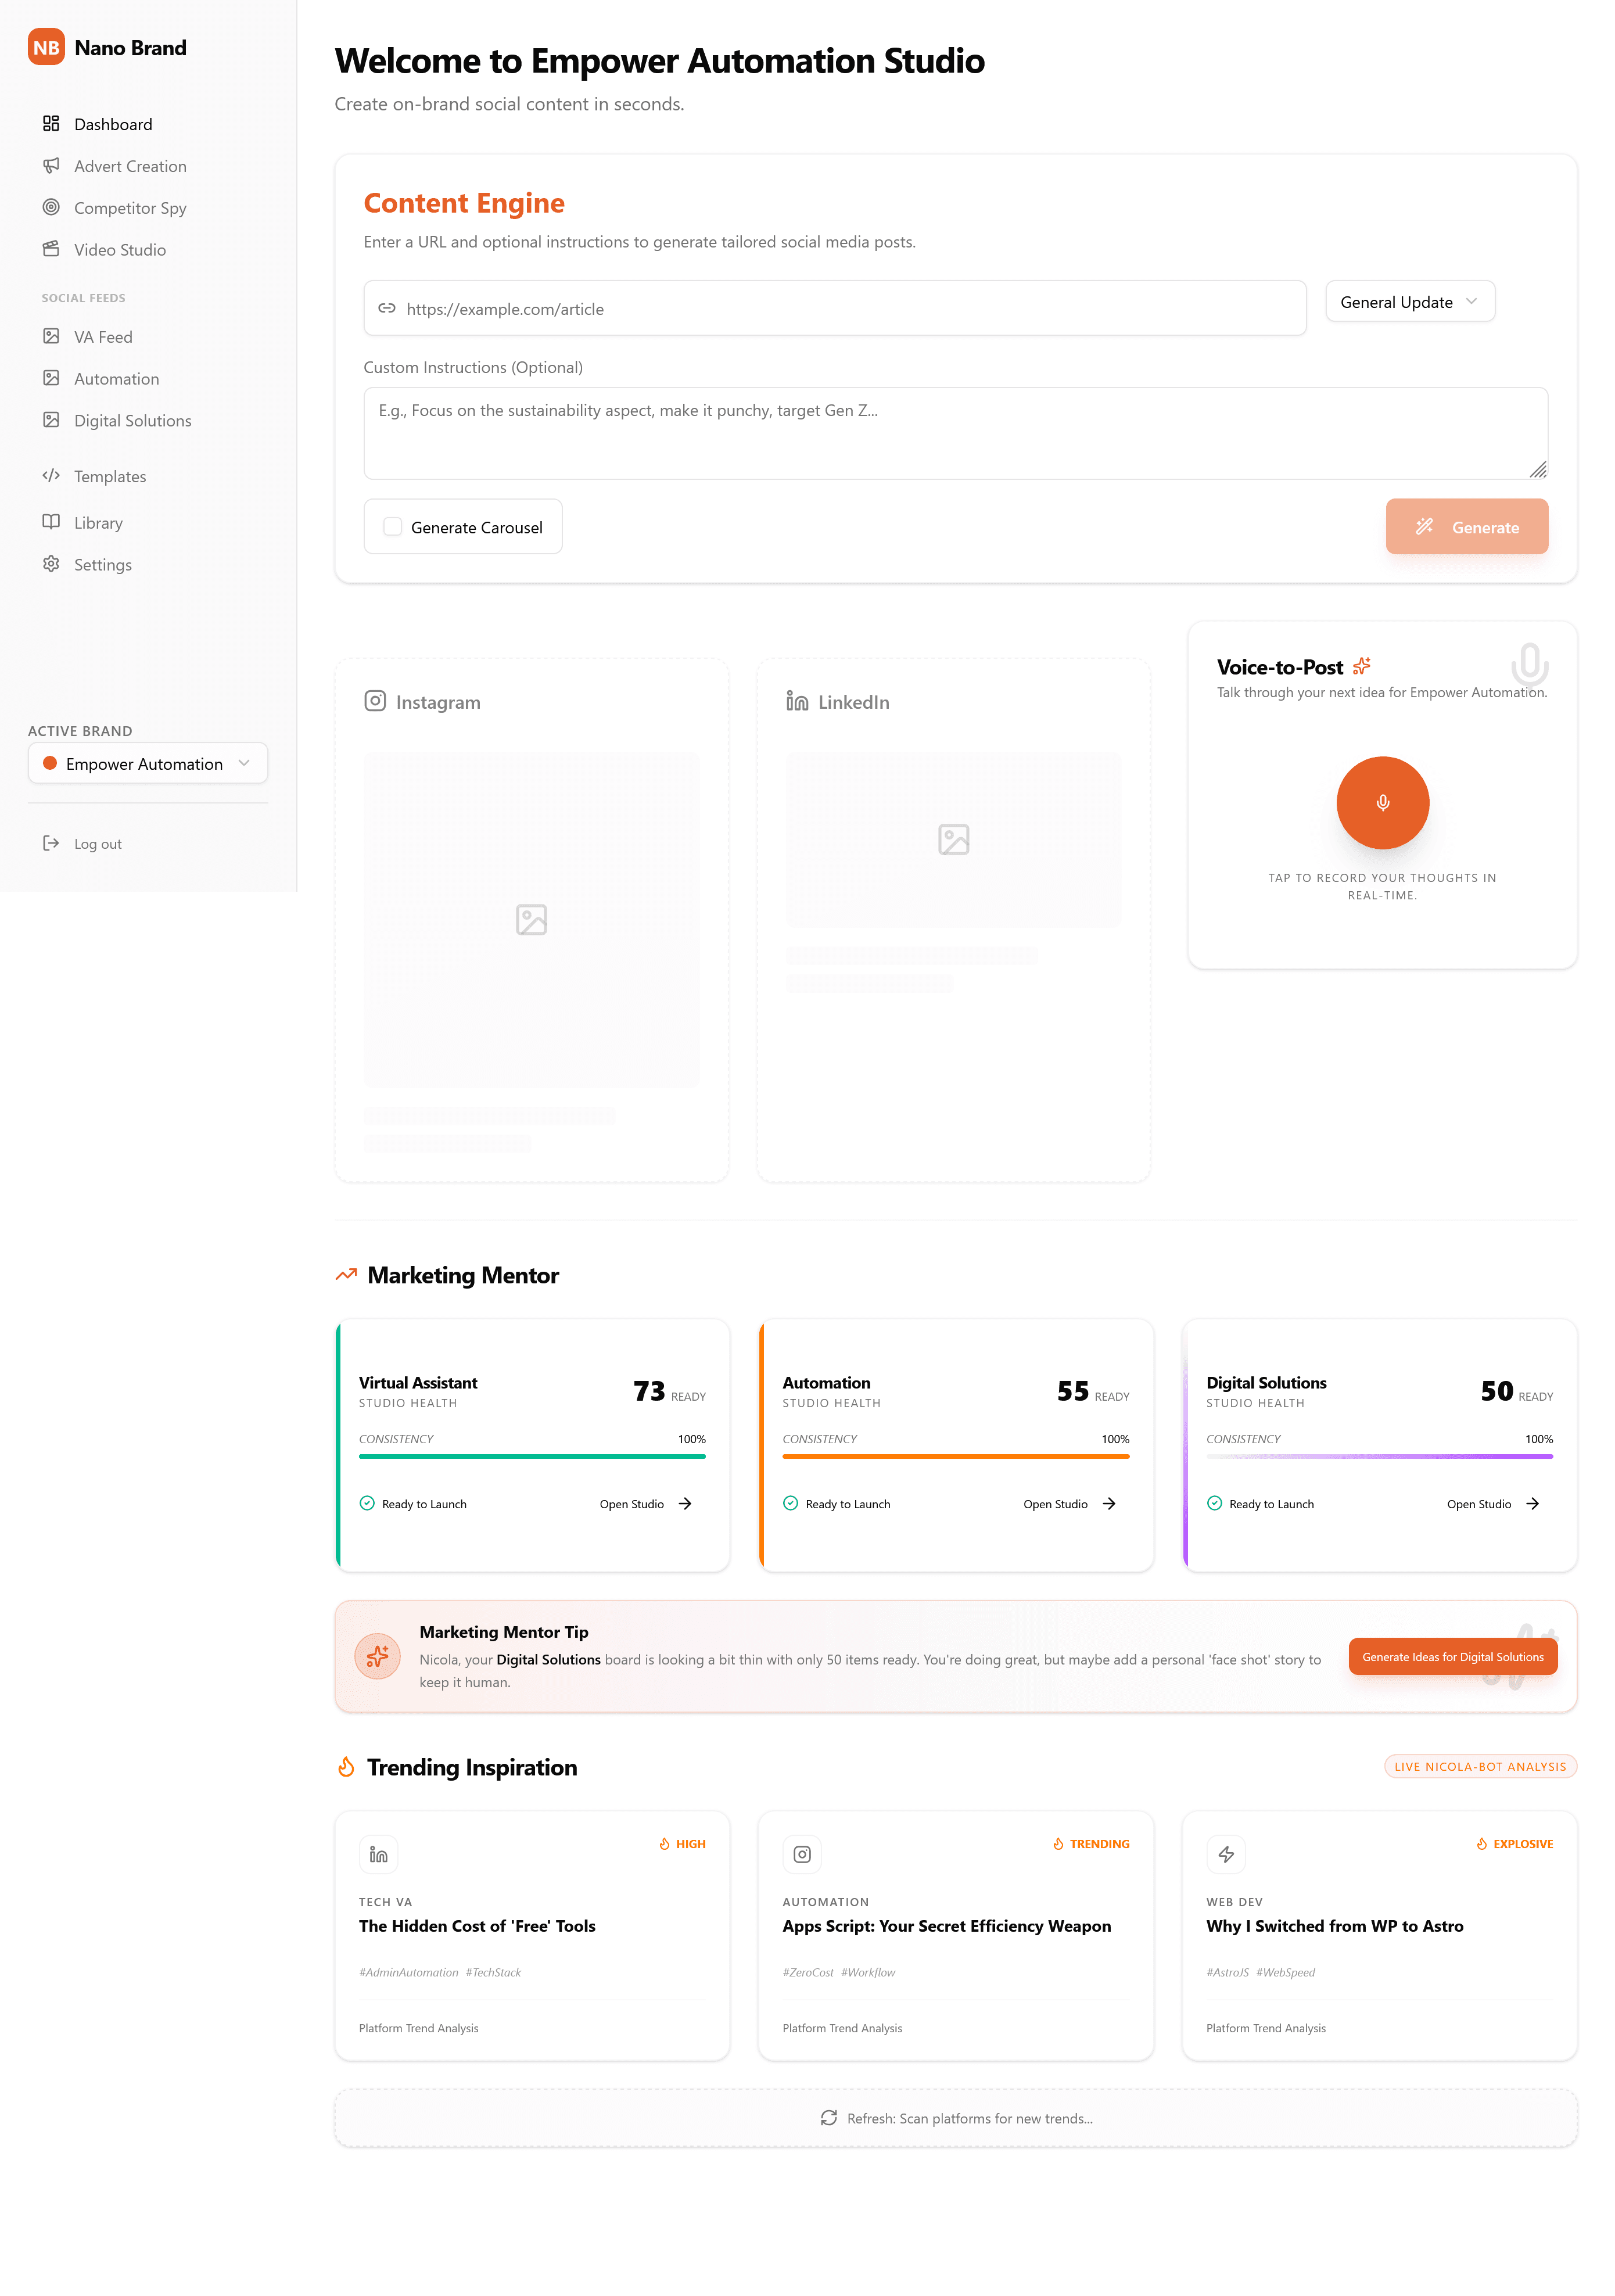Click the lightning bolt icon on the Web Dev card
1615x2296 pixels.
tap(1225, 1854)
